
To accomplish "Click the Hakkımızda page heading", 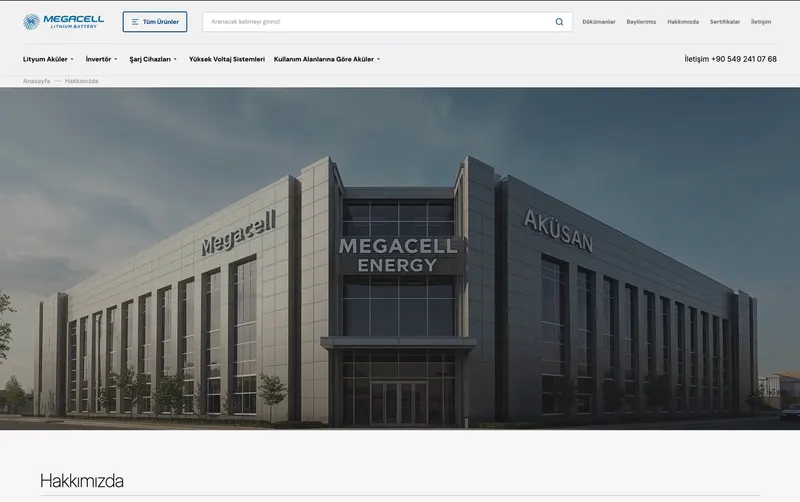I will pos(82,481).
